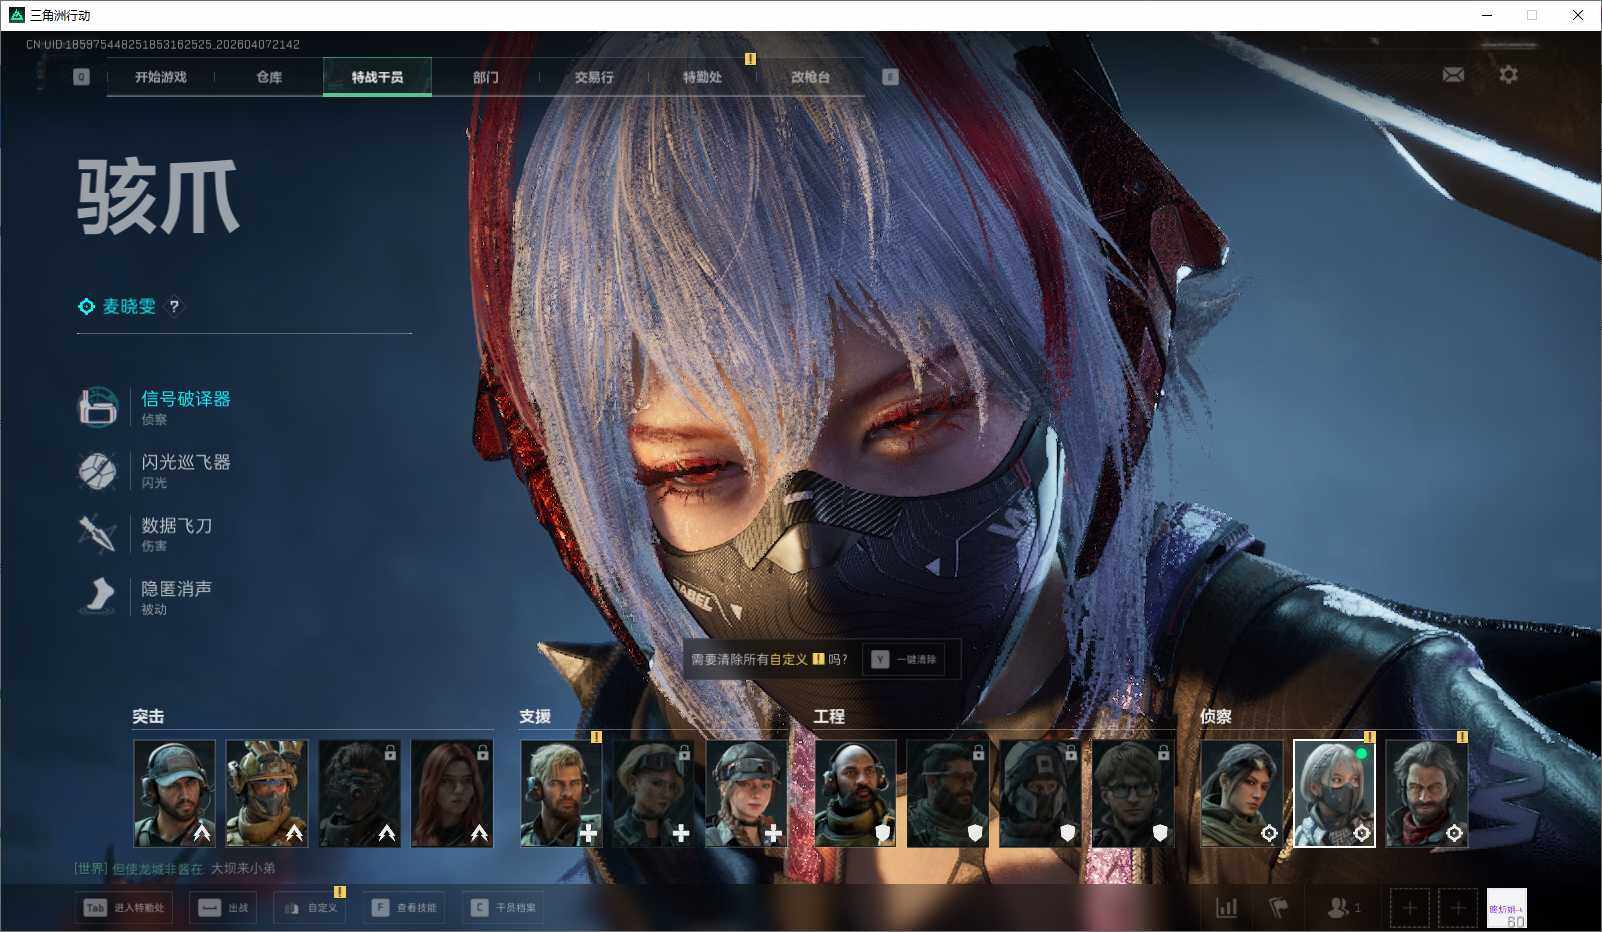Open settings with the gear icon
Screen dimensions: 1602x932
click(1508, 75)
